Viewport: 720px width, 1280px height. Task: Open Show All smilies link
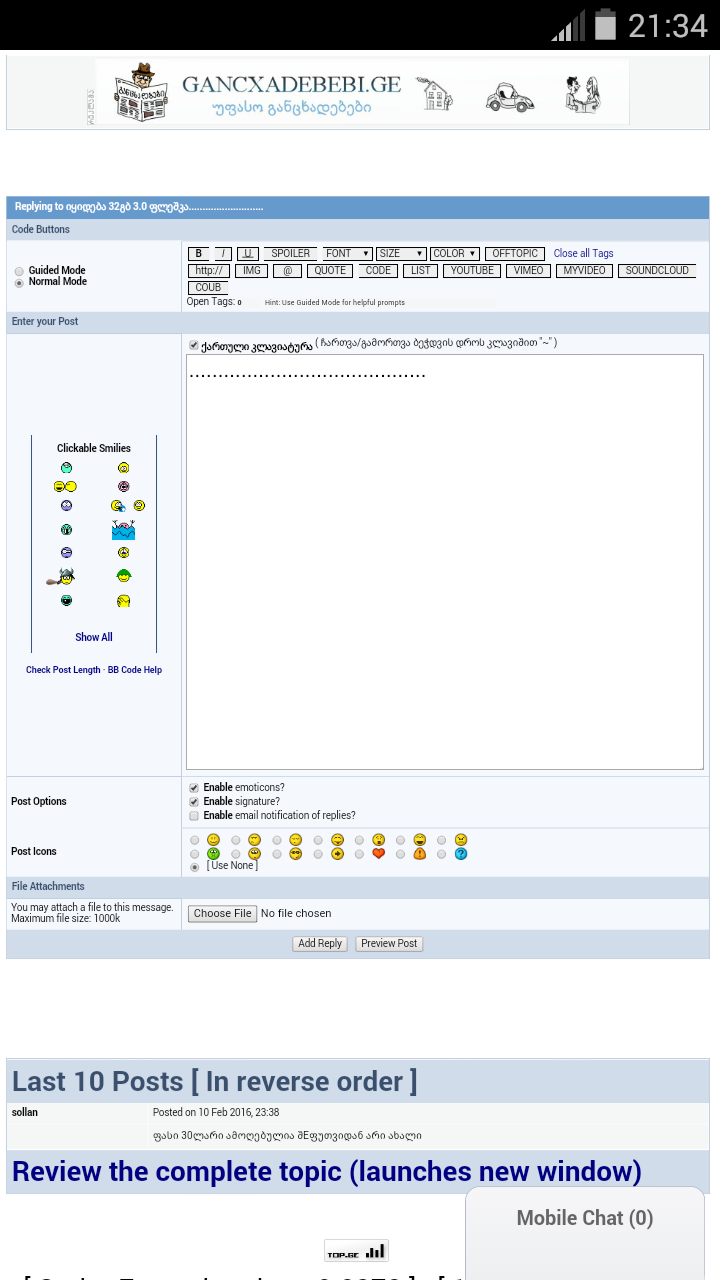[94, 637]
